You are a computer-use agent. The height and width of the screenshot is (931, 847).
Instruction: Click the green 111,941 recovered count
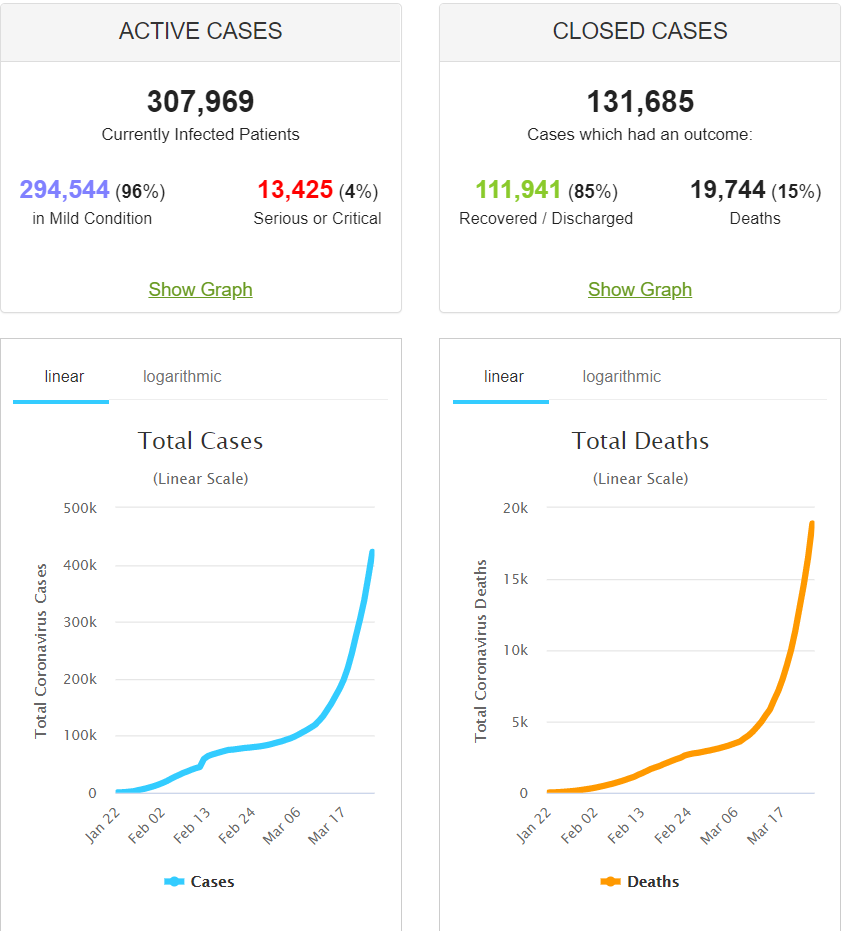518,190
